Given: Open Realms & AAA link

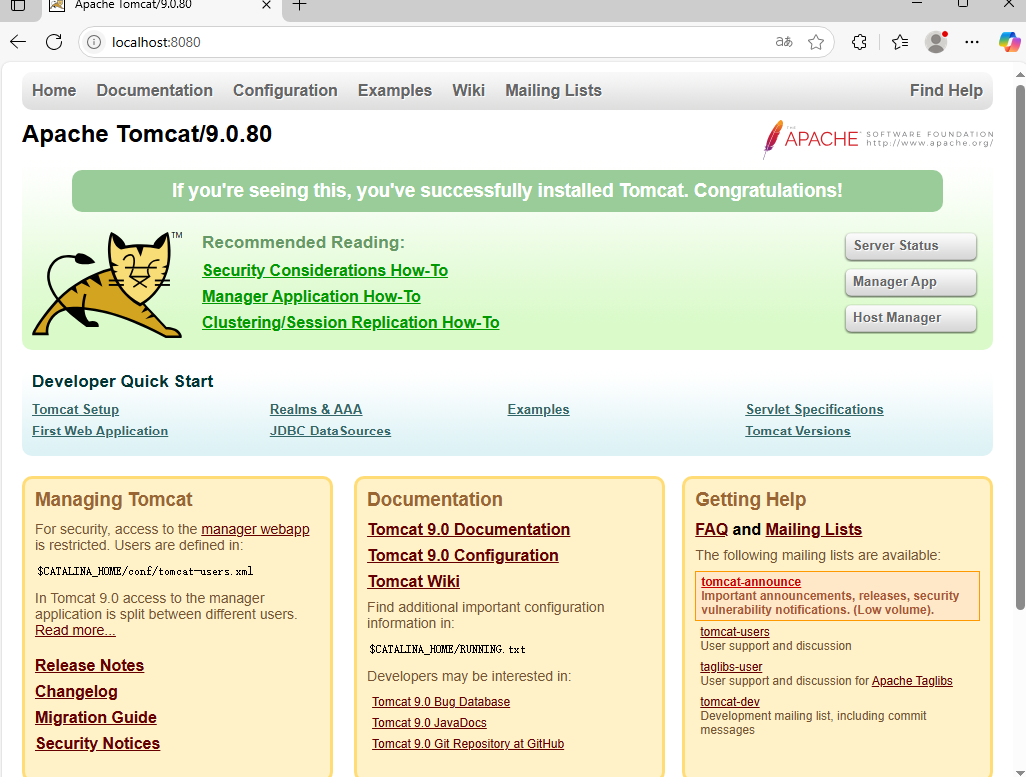Looking at the screenshot, I should (316, 410).
